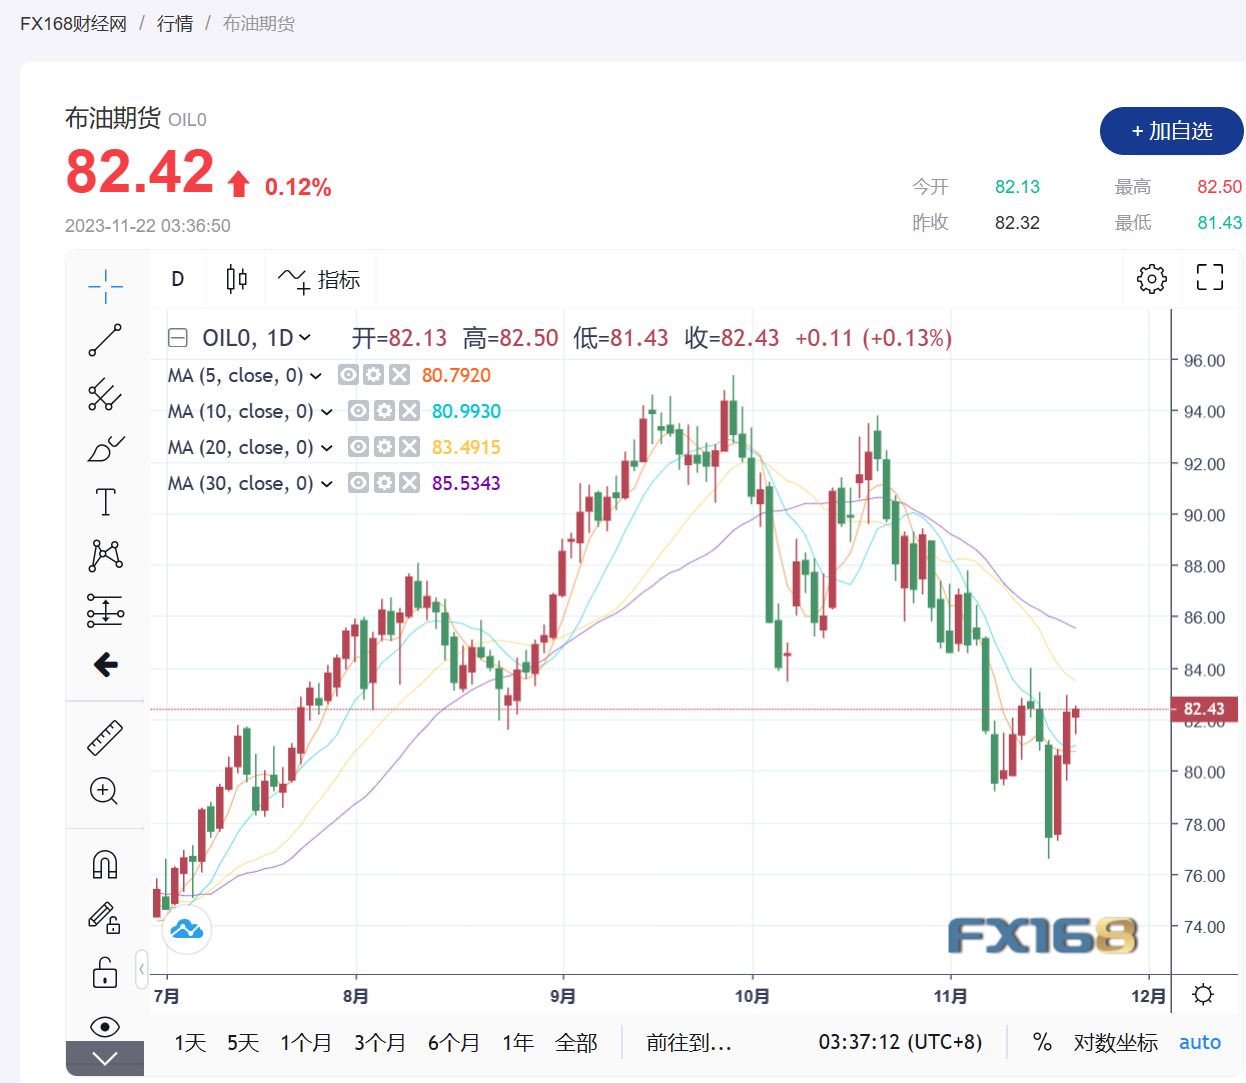This screenshot has height=1083, width=1246.
Task: Select the trend line drawing tool
Action: (105, 340)
